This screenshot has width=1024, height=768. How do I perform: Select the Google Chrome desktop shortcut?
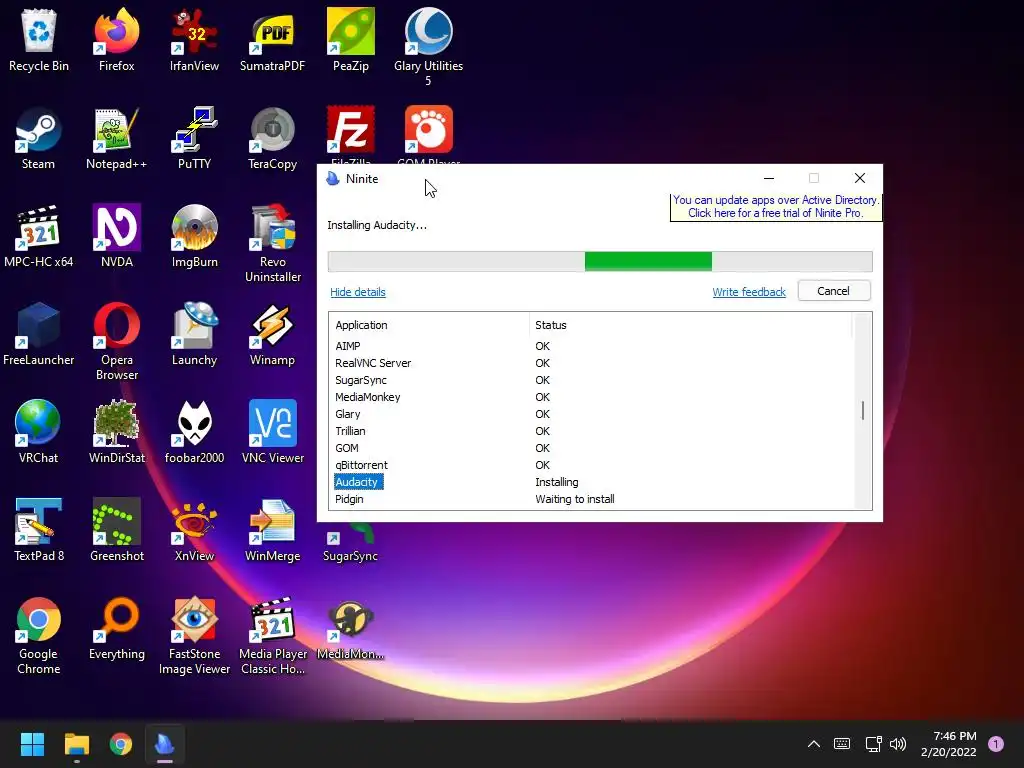(39, 635)
